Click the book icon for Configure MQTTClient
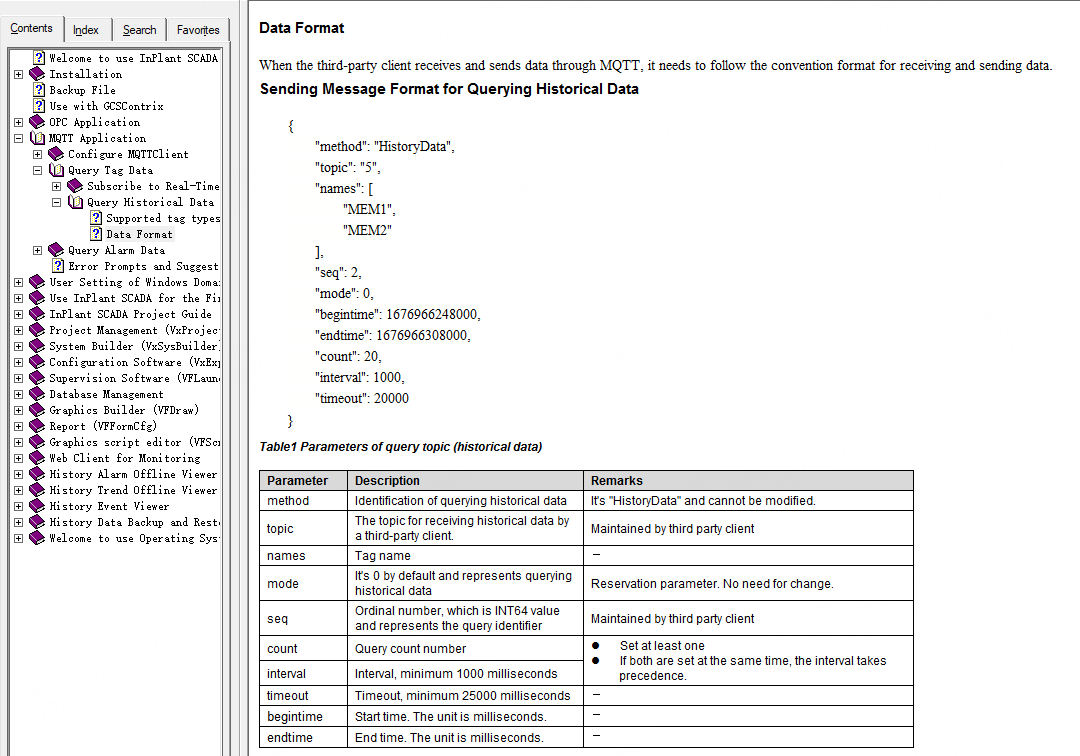 pos(56,154)
